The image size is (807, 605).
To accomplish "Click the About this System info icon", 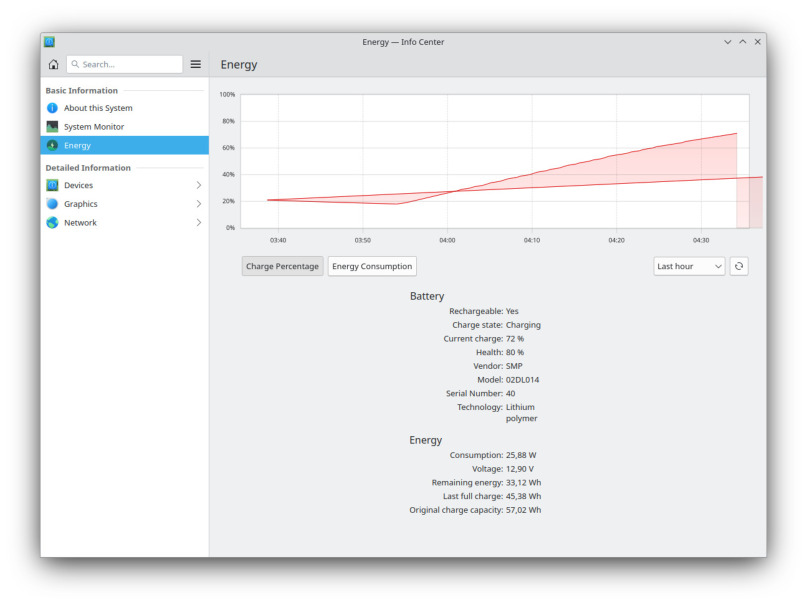I will tap(52, 108).
